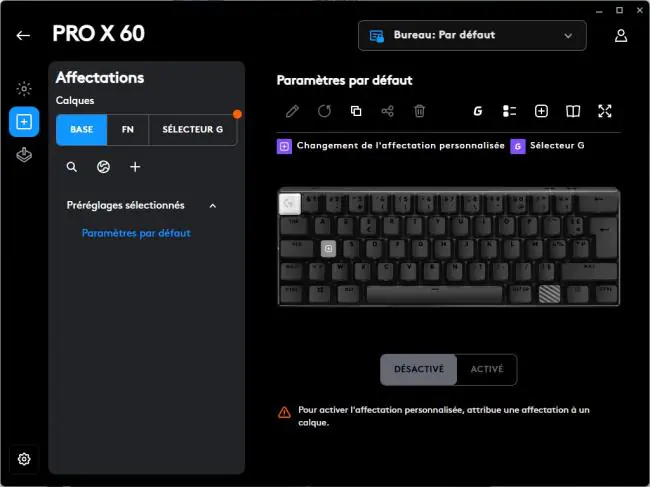This screenshot has width=650, height=487.
Task: Click the open book guide icon
Action: (x=573, y=111)
